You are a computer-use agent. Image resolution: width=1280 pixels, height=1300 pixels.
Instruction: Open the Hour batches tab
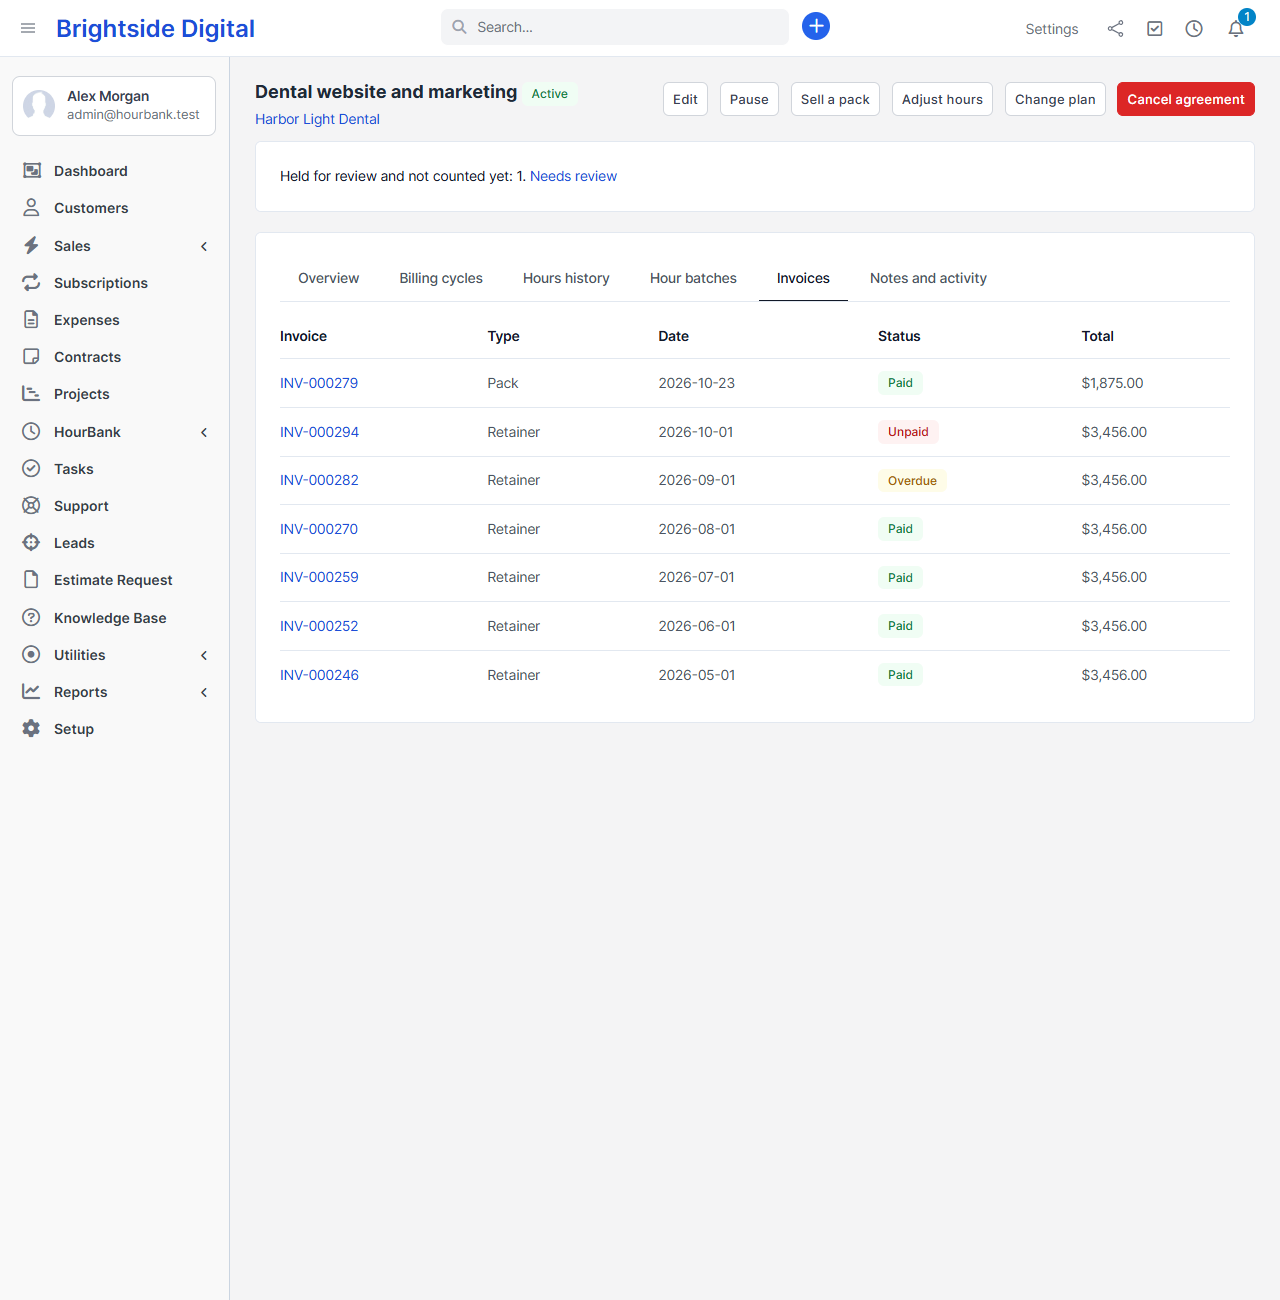[x=693, y=278]
